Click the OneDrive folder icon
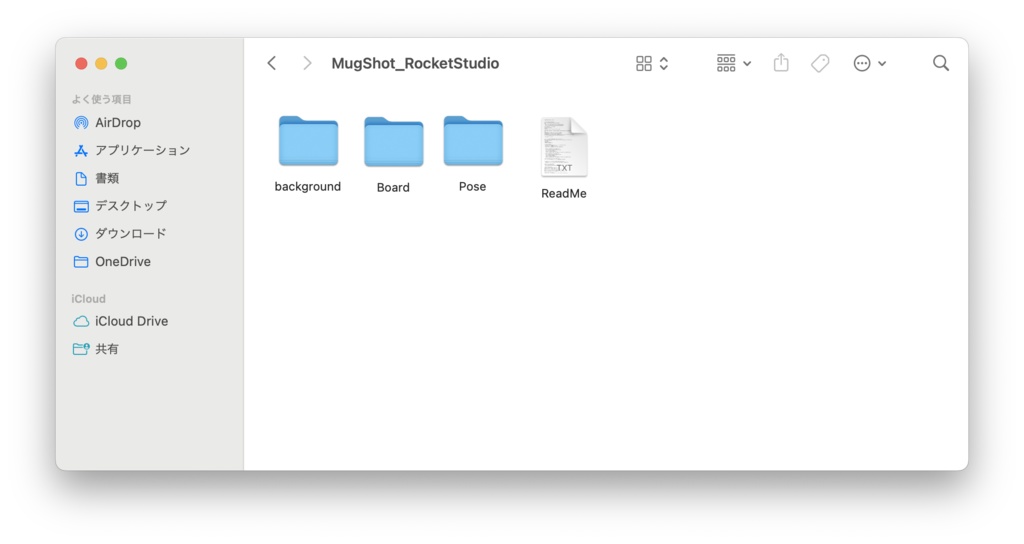The height and width of the screenshot is (544, 1024). coord(81,262)
